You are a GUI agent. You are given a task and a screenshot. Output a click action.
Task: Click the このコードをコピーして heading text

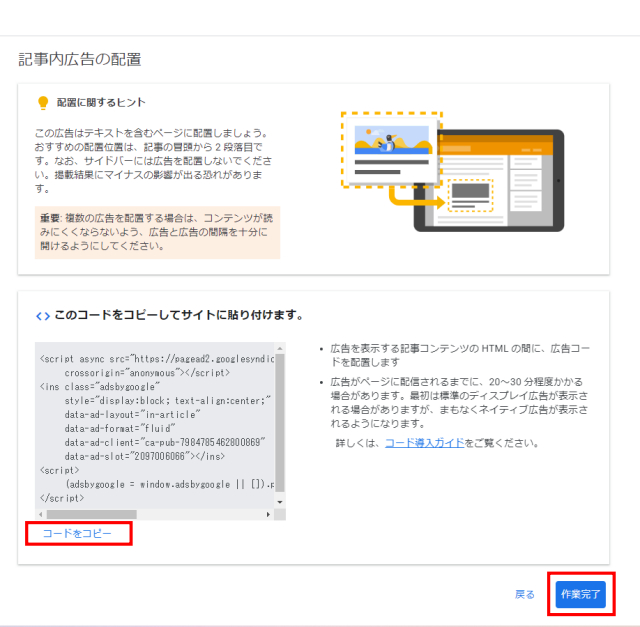[179, 315]
